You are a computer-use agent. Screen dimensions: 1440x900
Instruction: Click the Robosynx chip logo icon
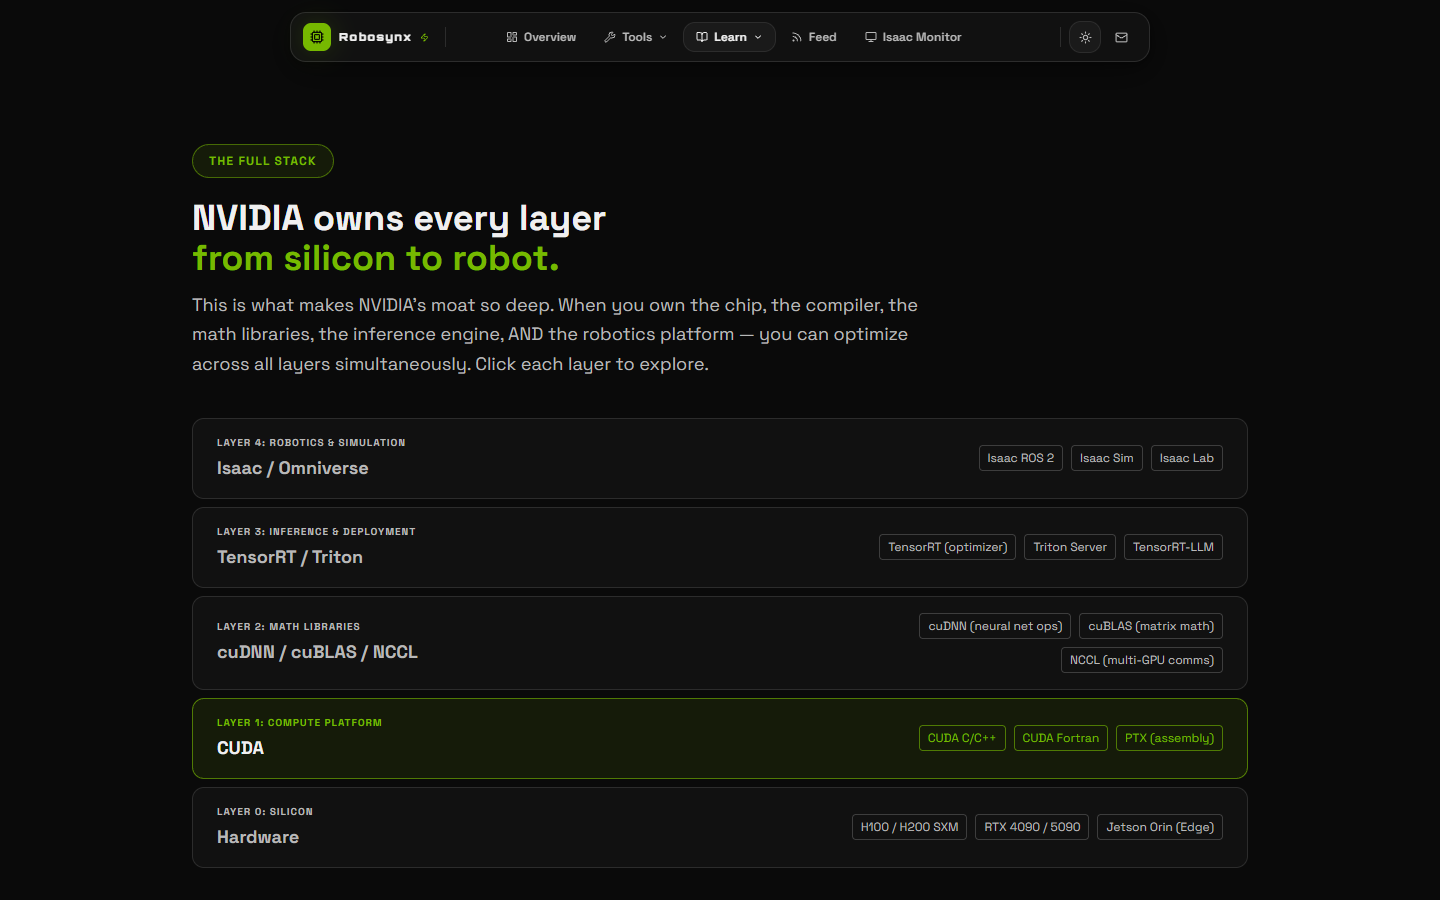pyautogui.click(x=317, y=37)
